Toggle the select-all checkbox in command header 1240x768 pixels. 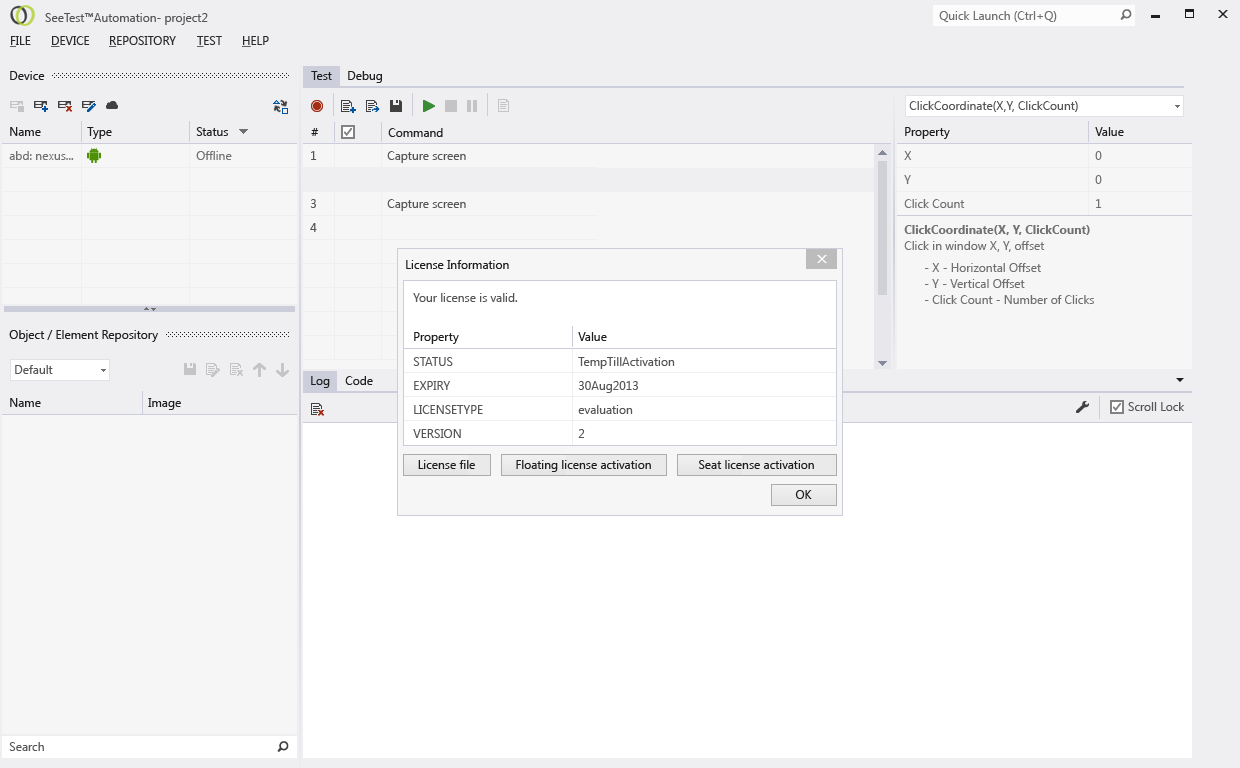click(348, 132)
